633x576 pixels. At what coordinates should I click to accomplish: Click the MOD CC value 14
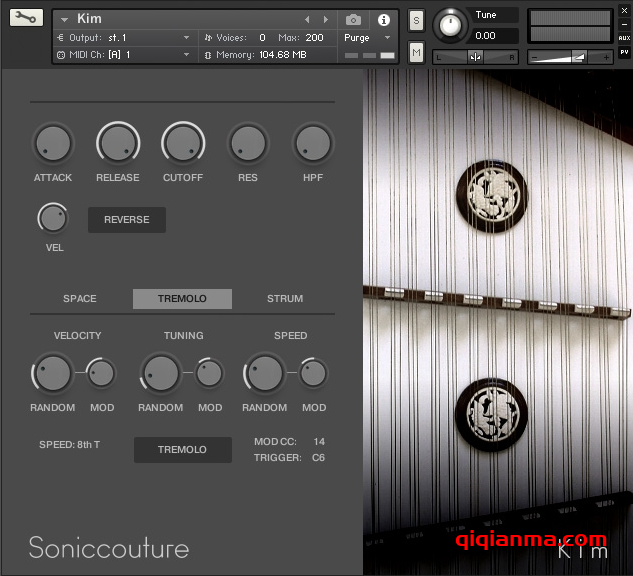click(319, 442)
